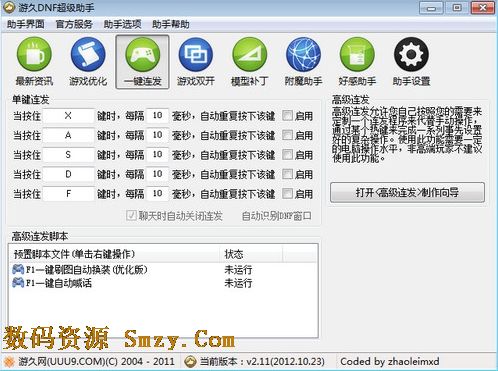Click the 游久DNF超级助手 title bar icon
The height and width of the screenshot is (371, 498).
[x=9, y=7]
